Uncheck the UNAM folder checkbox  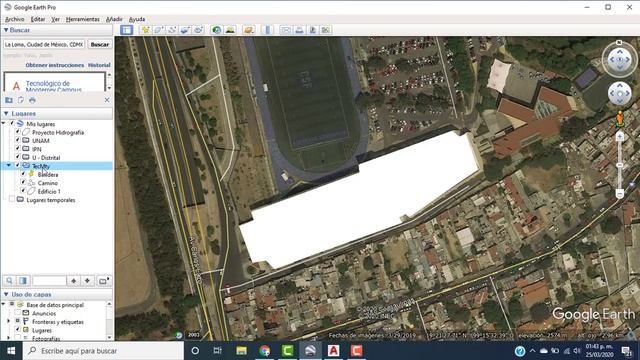tap(18, 140)
